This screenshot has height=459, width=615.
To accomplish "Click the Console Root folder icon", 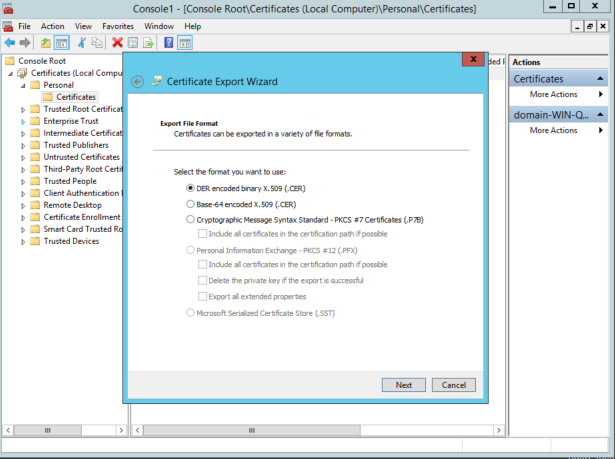I will 10,61.
